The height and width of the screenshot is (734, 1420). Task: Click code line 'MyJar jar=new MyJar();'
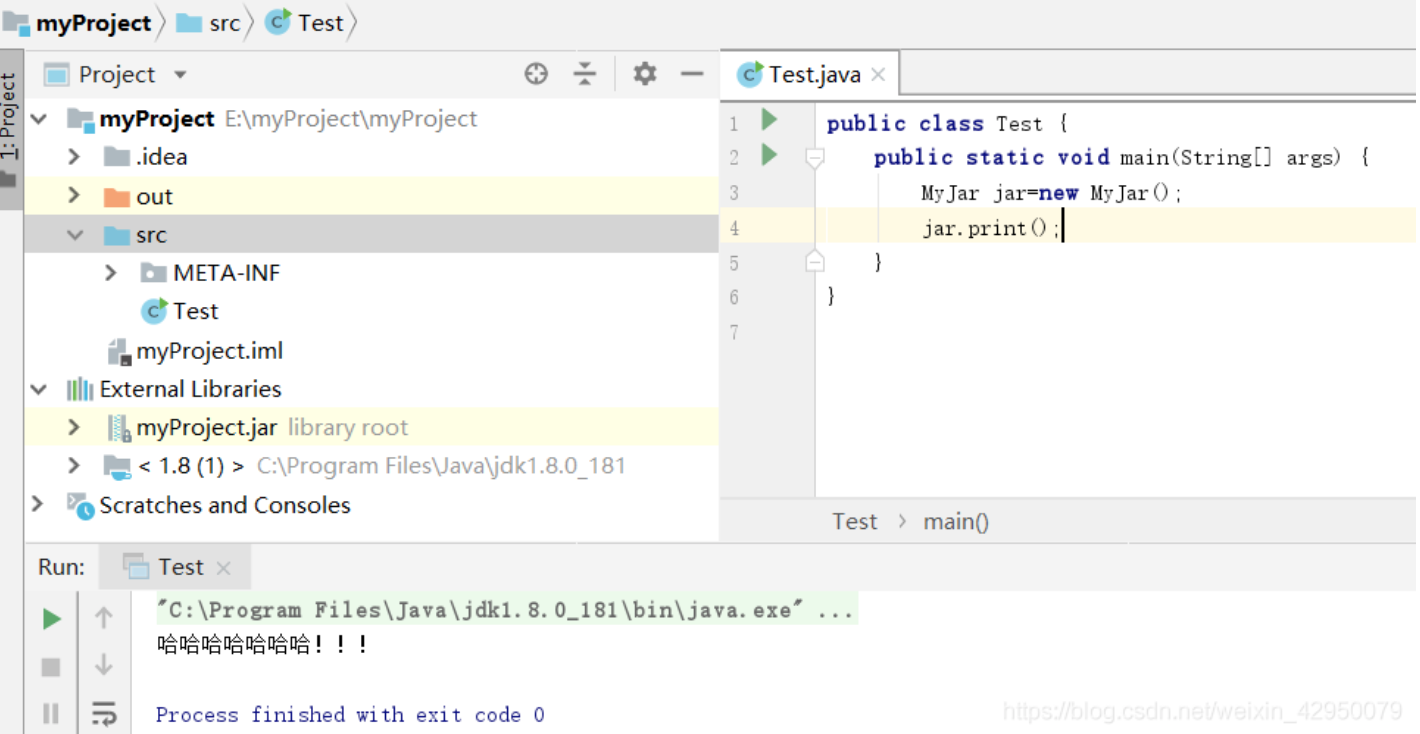point(1051,193)
